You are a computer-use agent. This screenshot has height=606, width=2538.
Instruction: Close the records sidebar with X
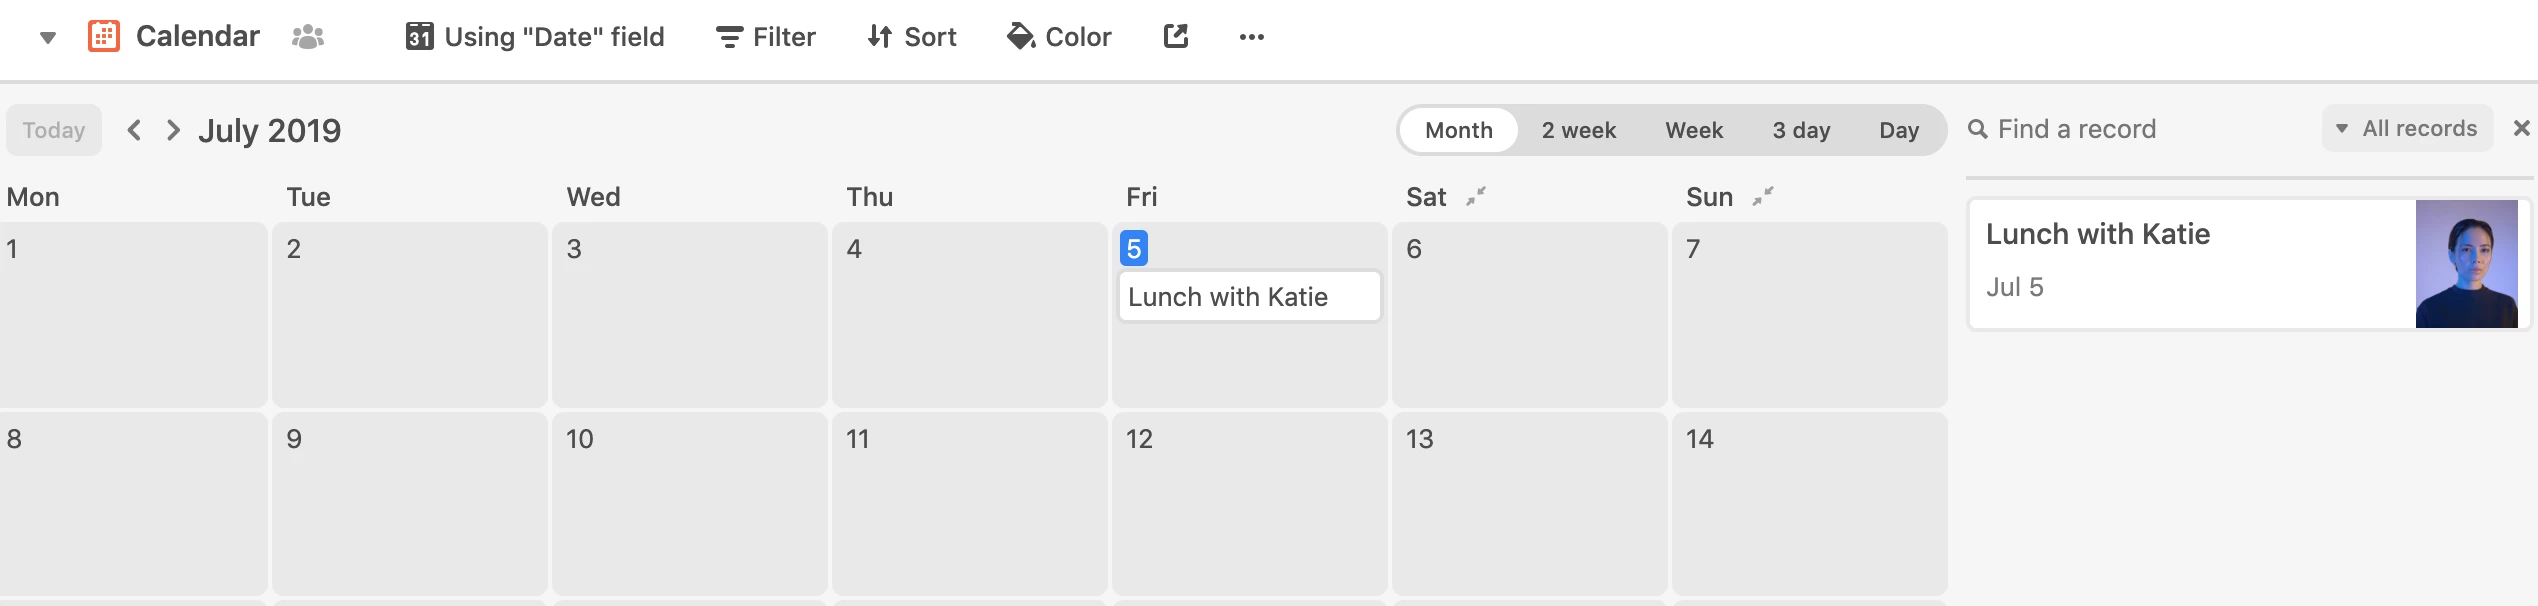tap(2522, 128)
